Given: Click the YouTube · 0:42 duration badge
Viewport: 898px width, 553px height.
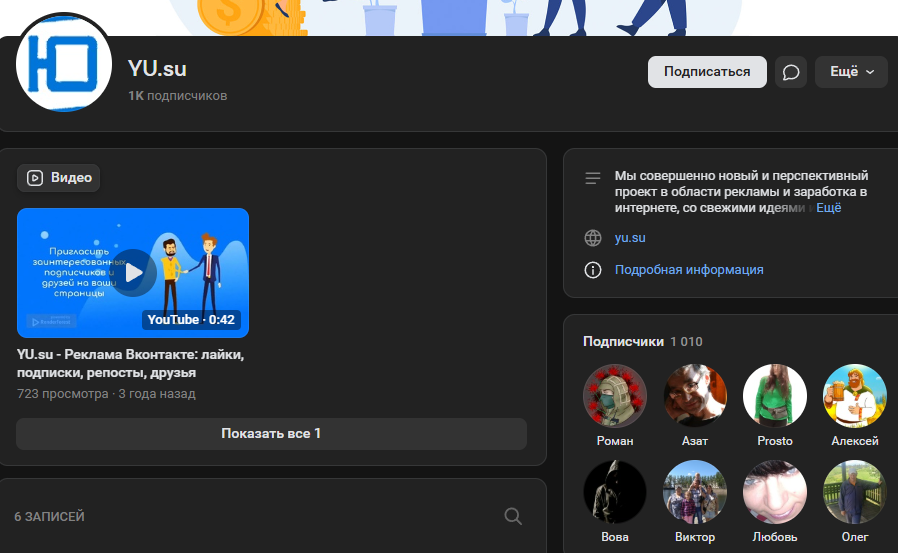Looking at the screenshot, I should pyautogui.click(x=191, y=319).
